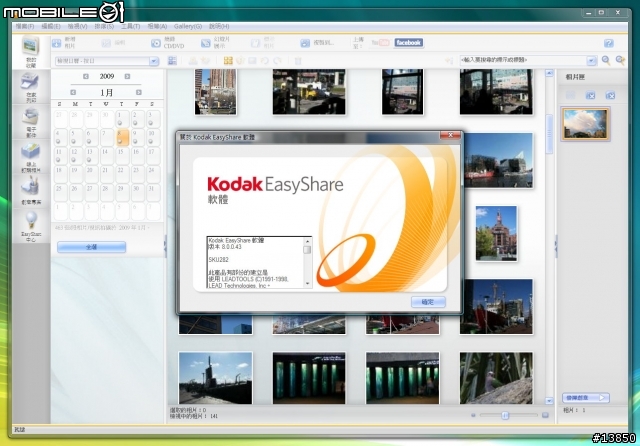
Task: Select the clock tower building thumbnail
Action: 496,233
